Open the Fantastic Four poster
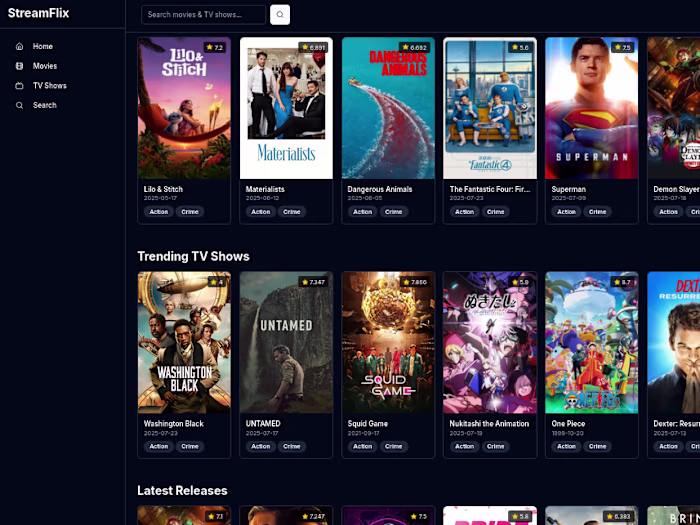Screen dimensions: 700x525 (490, 108)
